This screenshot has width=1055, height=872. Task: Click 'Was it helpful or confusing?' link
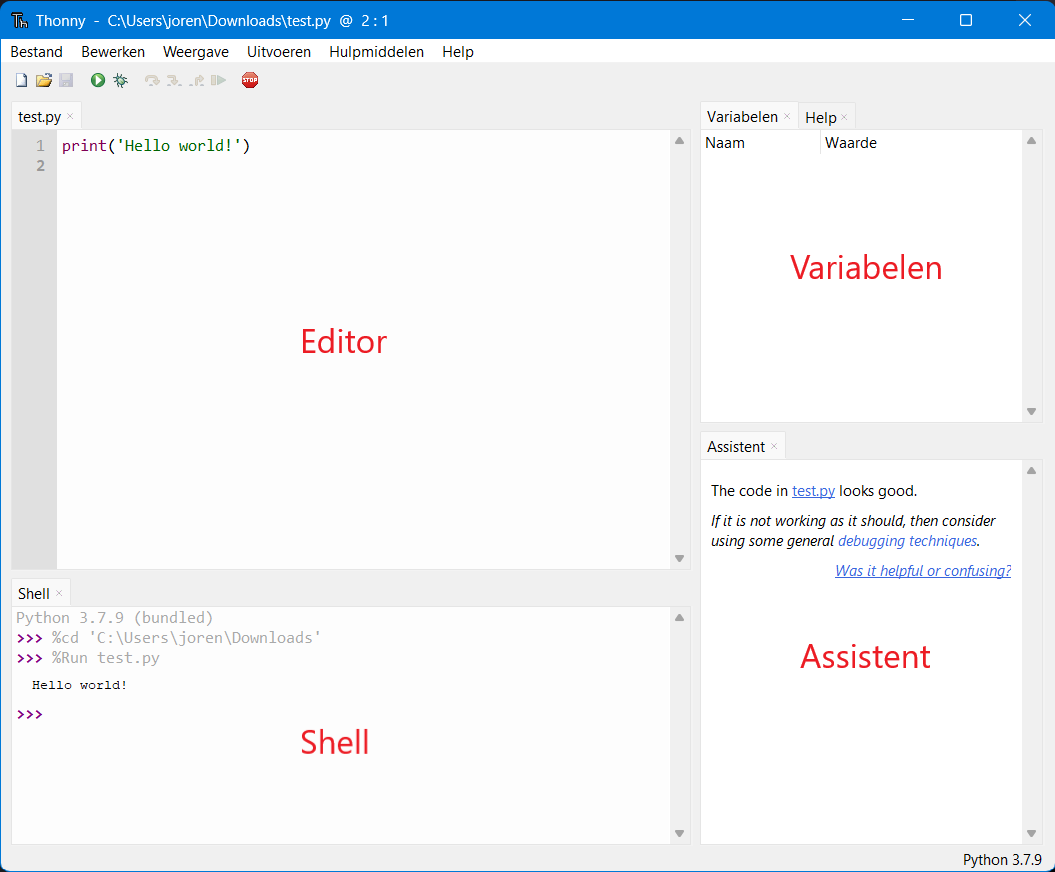coord(922,571)
